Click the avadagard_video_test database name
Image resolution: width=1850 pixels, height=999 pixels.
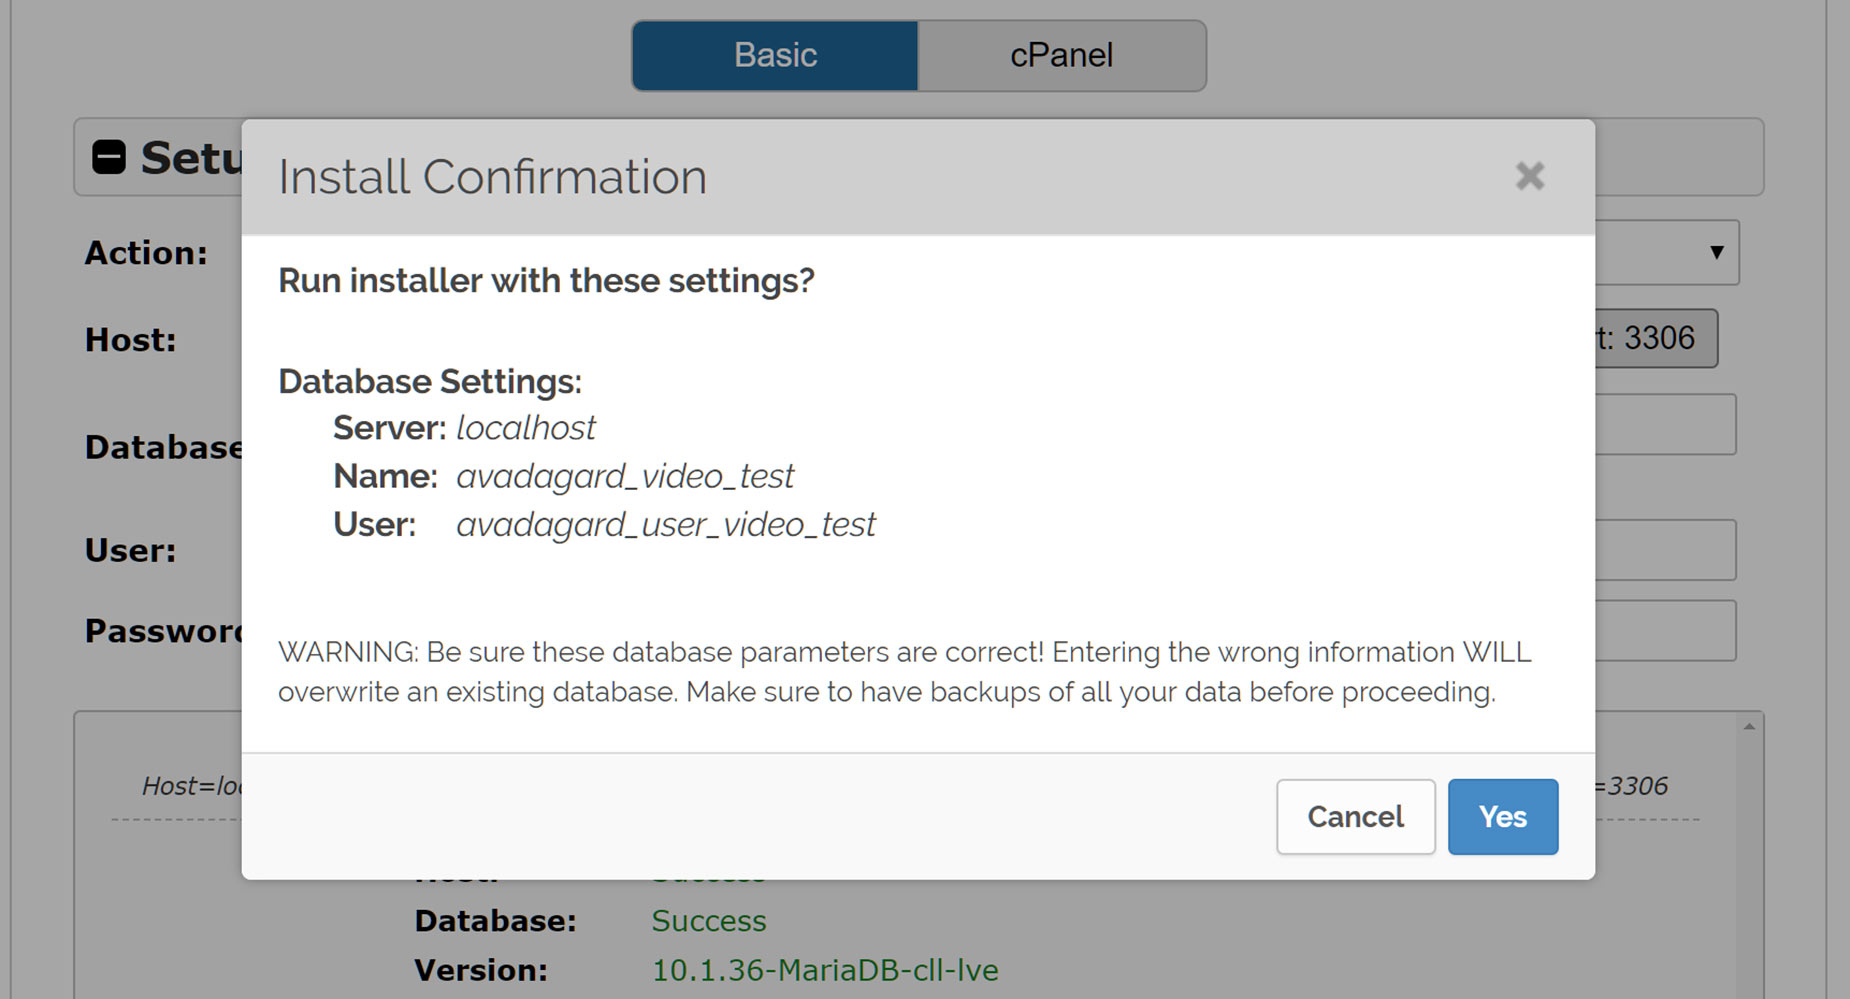625,476
